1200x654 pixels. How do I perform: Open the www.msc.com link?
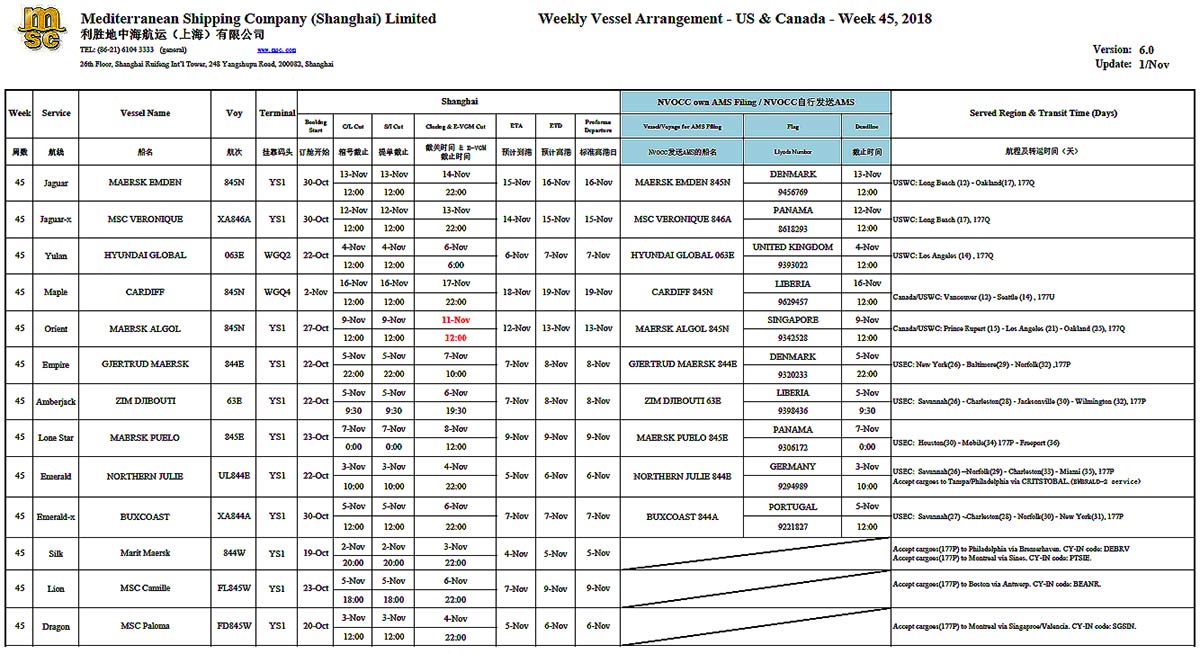pos(276,49)
